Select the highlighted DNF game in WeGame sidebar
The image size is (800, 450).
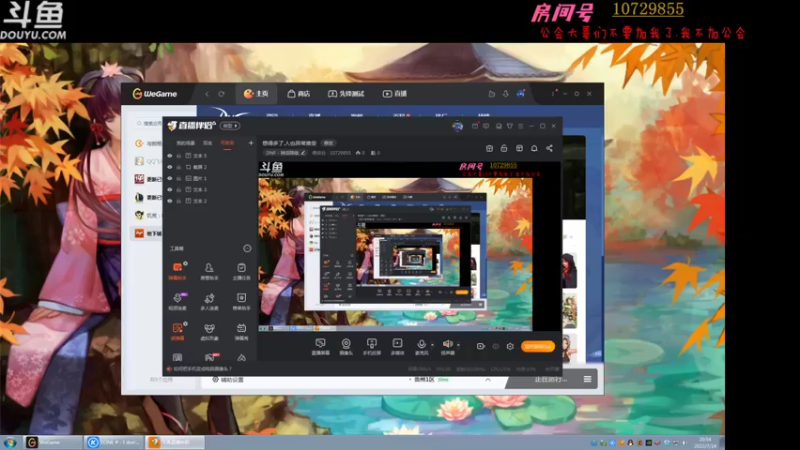click(147, 233)
